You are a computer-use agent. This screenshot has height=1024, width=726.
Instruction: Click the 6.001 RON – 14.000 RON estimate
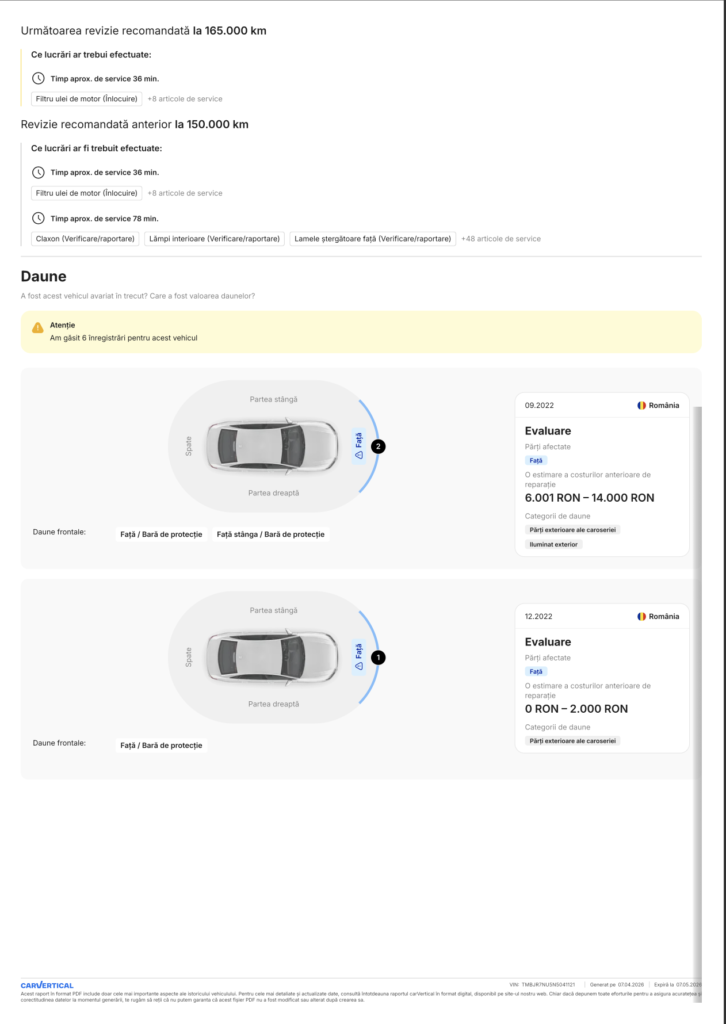pyautogui.click(x=590, y=498)
